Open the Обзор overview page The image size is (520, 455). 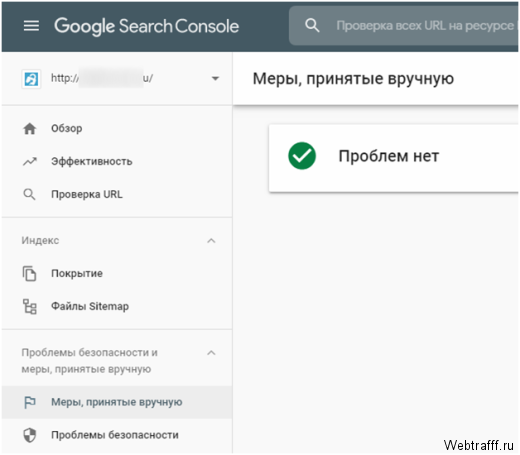67,128
